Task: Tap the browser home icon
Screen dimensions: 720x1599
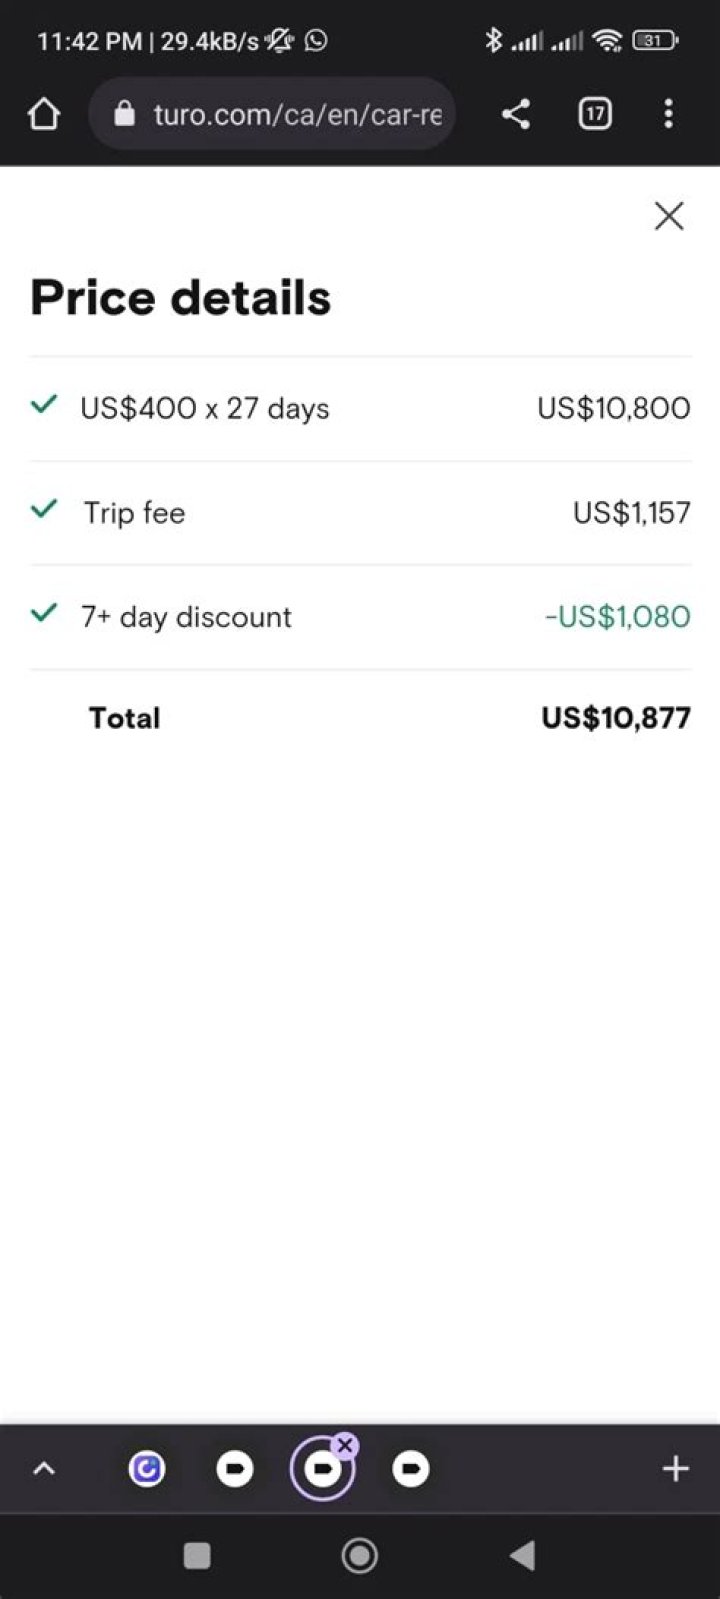Action: coord(44,115)
